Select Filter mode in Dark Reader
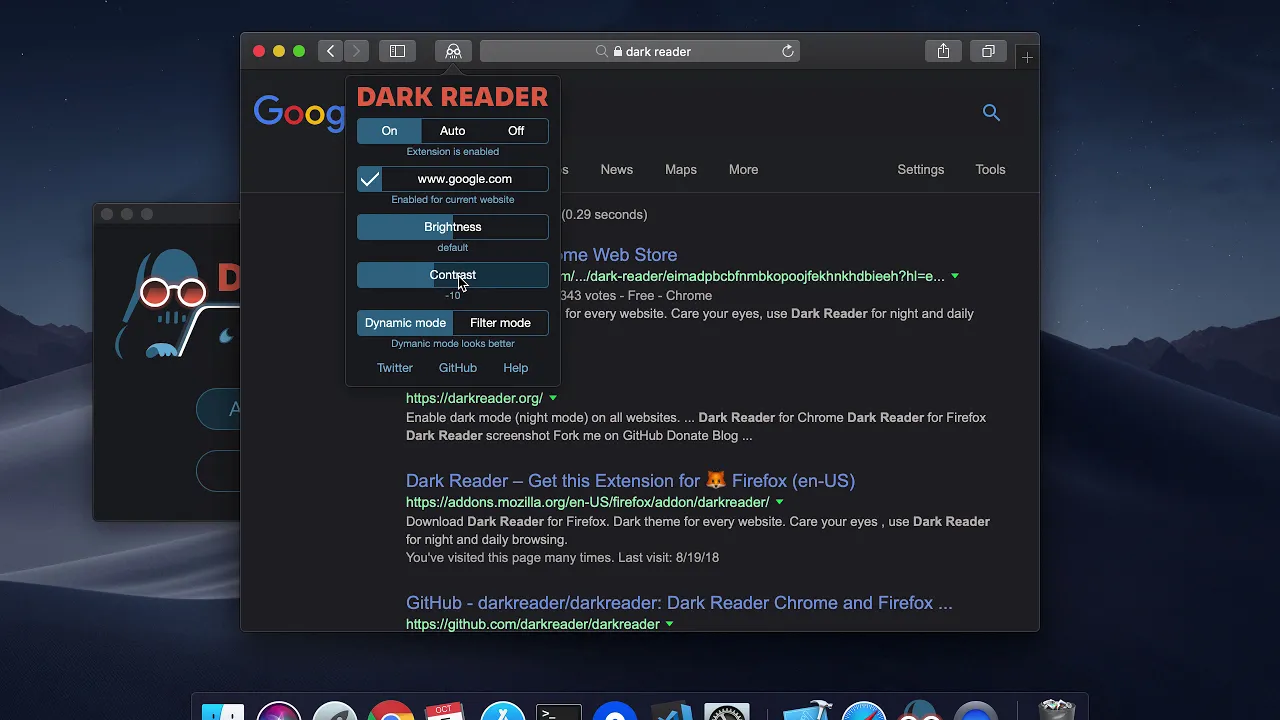The image size is (1280, 720). [x=500, y=323]
